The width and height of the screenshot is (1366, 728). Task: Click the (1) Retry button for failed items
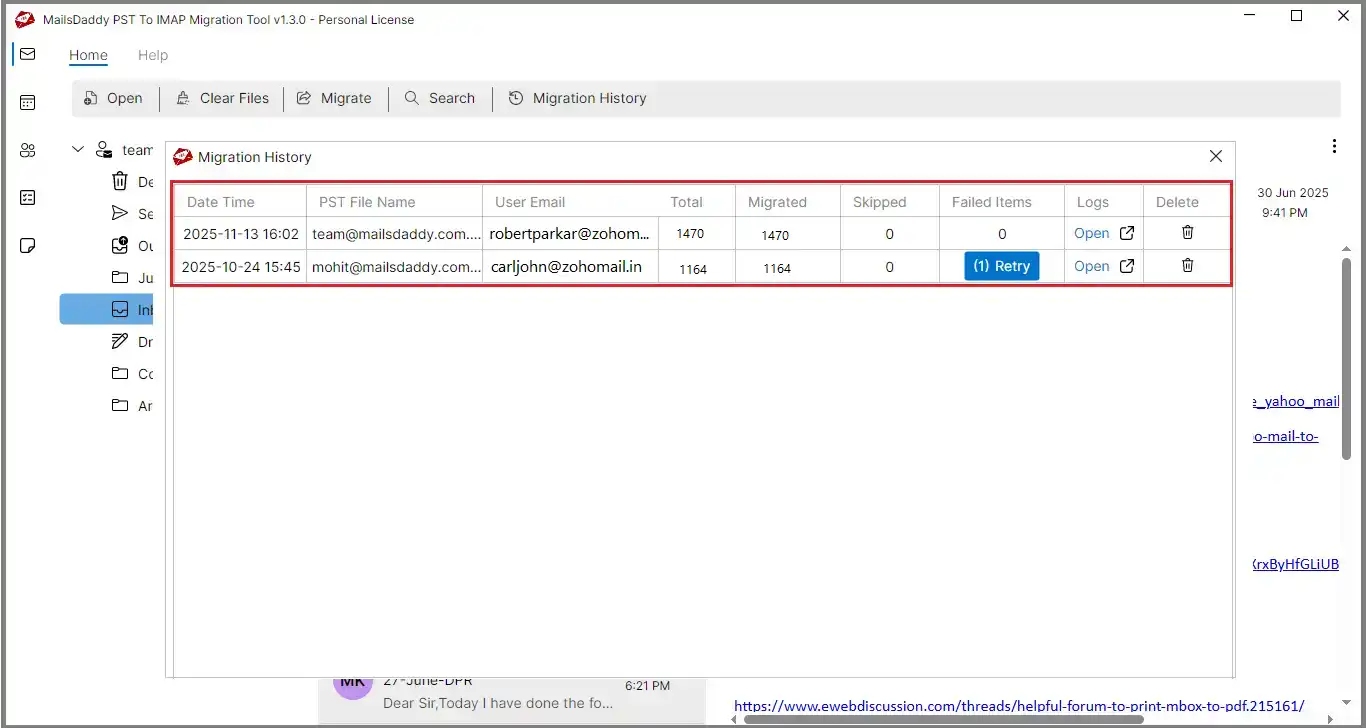coord(1001,266)
